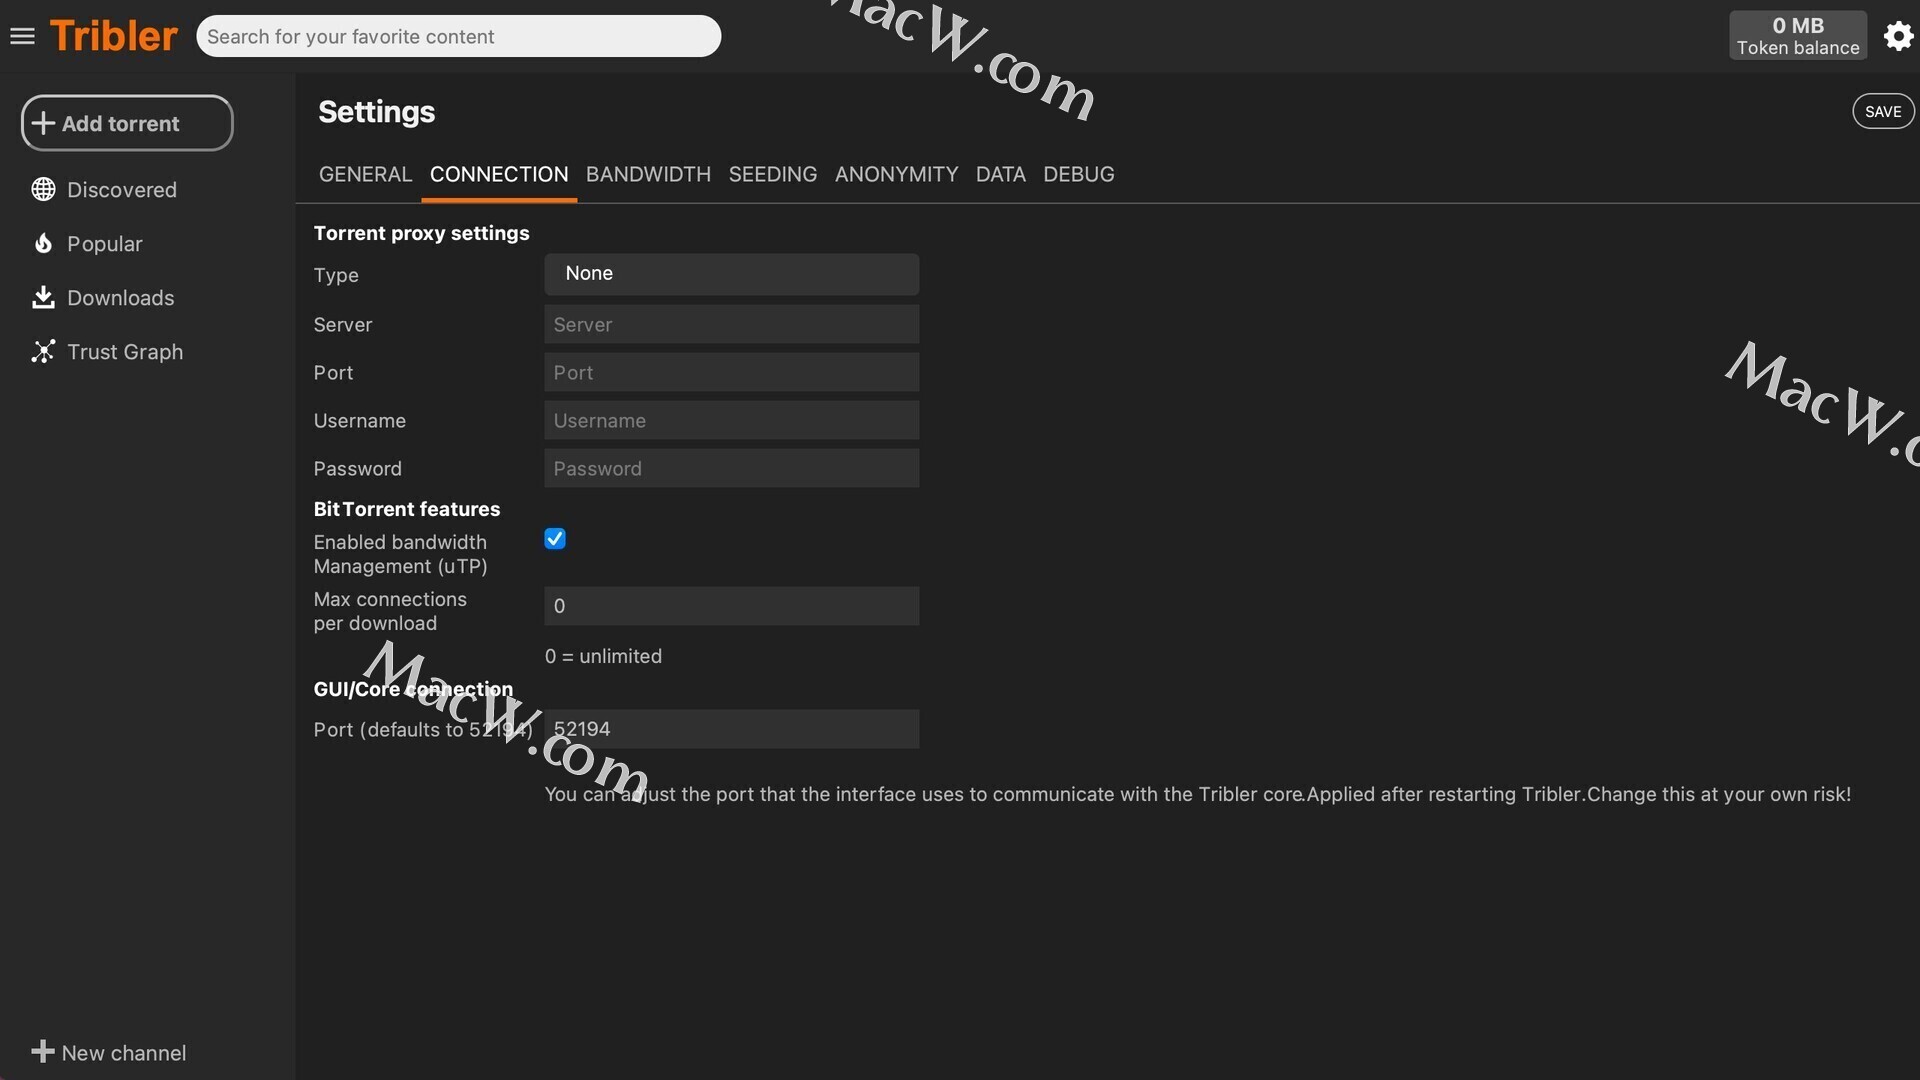Open the Data tab
Image resolution: width=1920 pixels, height=1080 pixels.
[1000, 174]
